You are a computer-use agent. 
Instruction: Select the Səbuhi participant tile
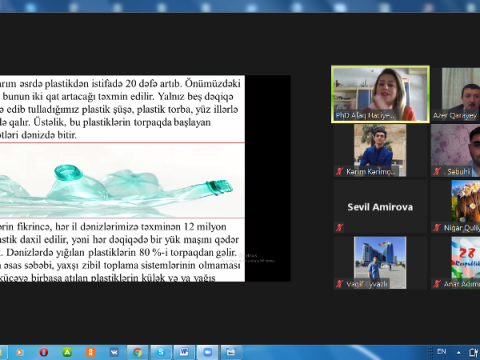coord(456,150)
